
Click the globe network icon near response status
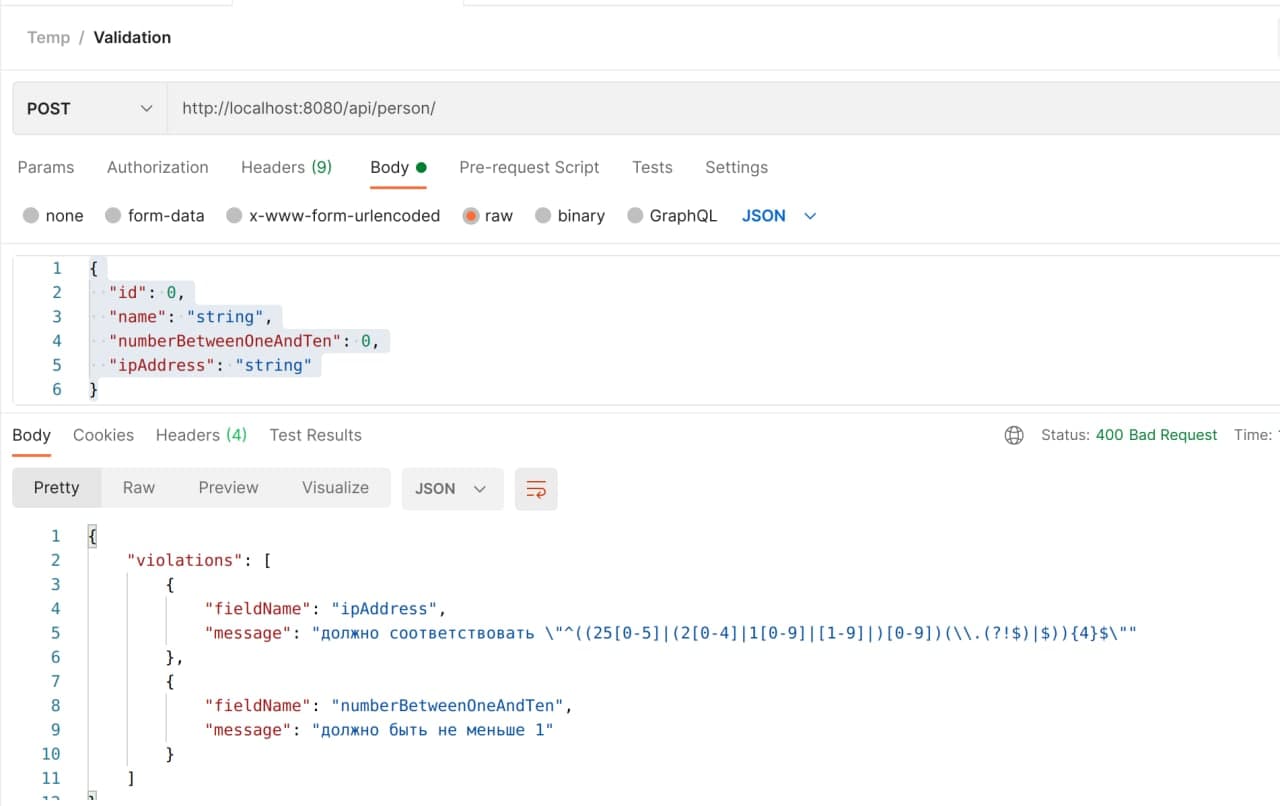1014,435
